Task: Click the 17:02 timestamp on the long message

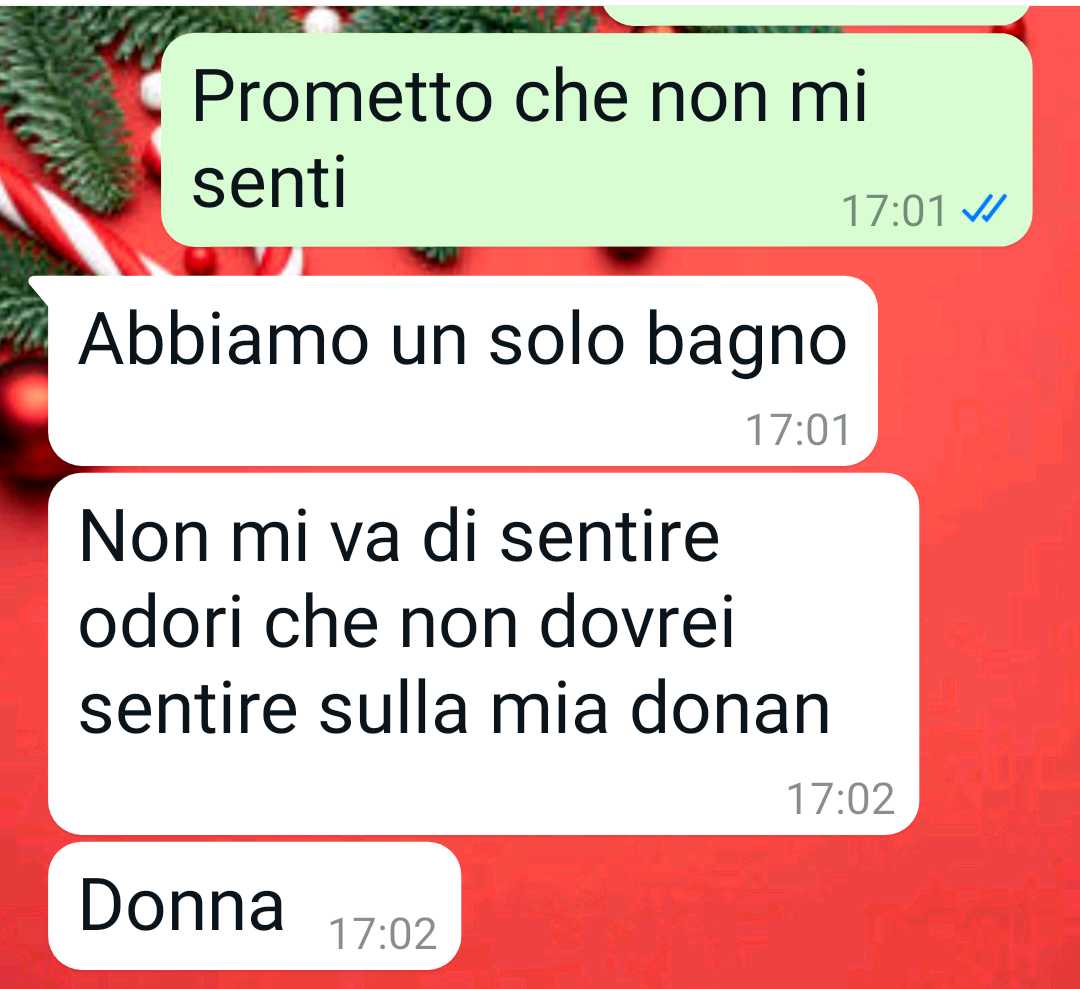Action: pos(841,799)
